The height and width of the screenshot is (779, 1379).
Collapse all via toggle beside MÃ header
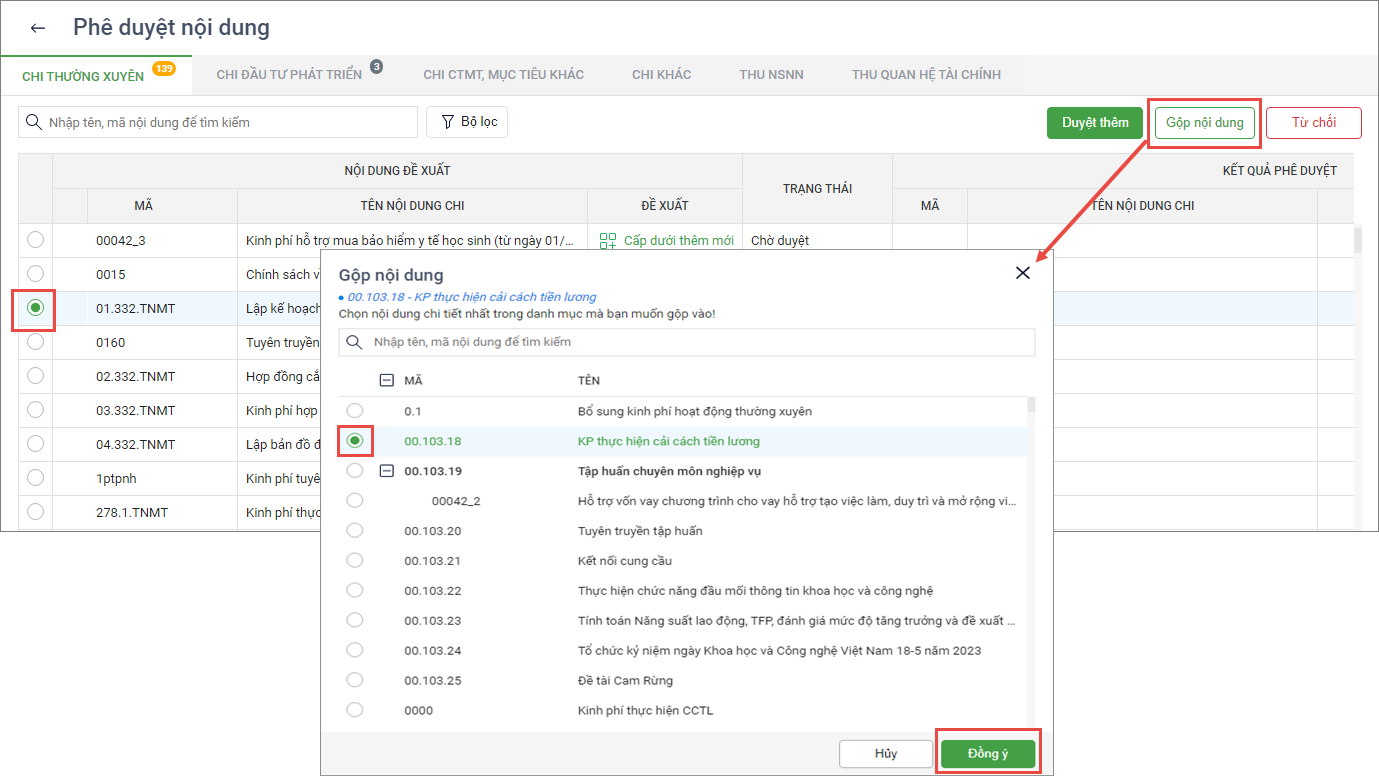pyautogui.click(x=386, y=380)
